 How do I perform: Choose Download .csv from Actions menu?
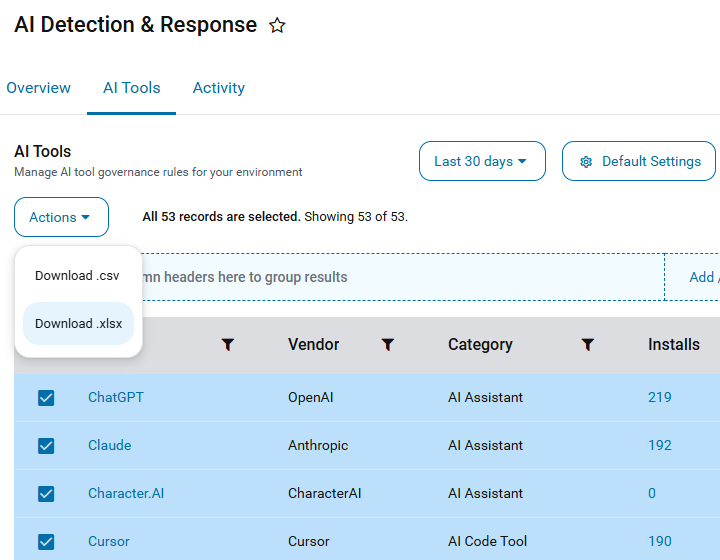pyautogui.click(x=78, y=276)
